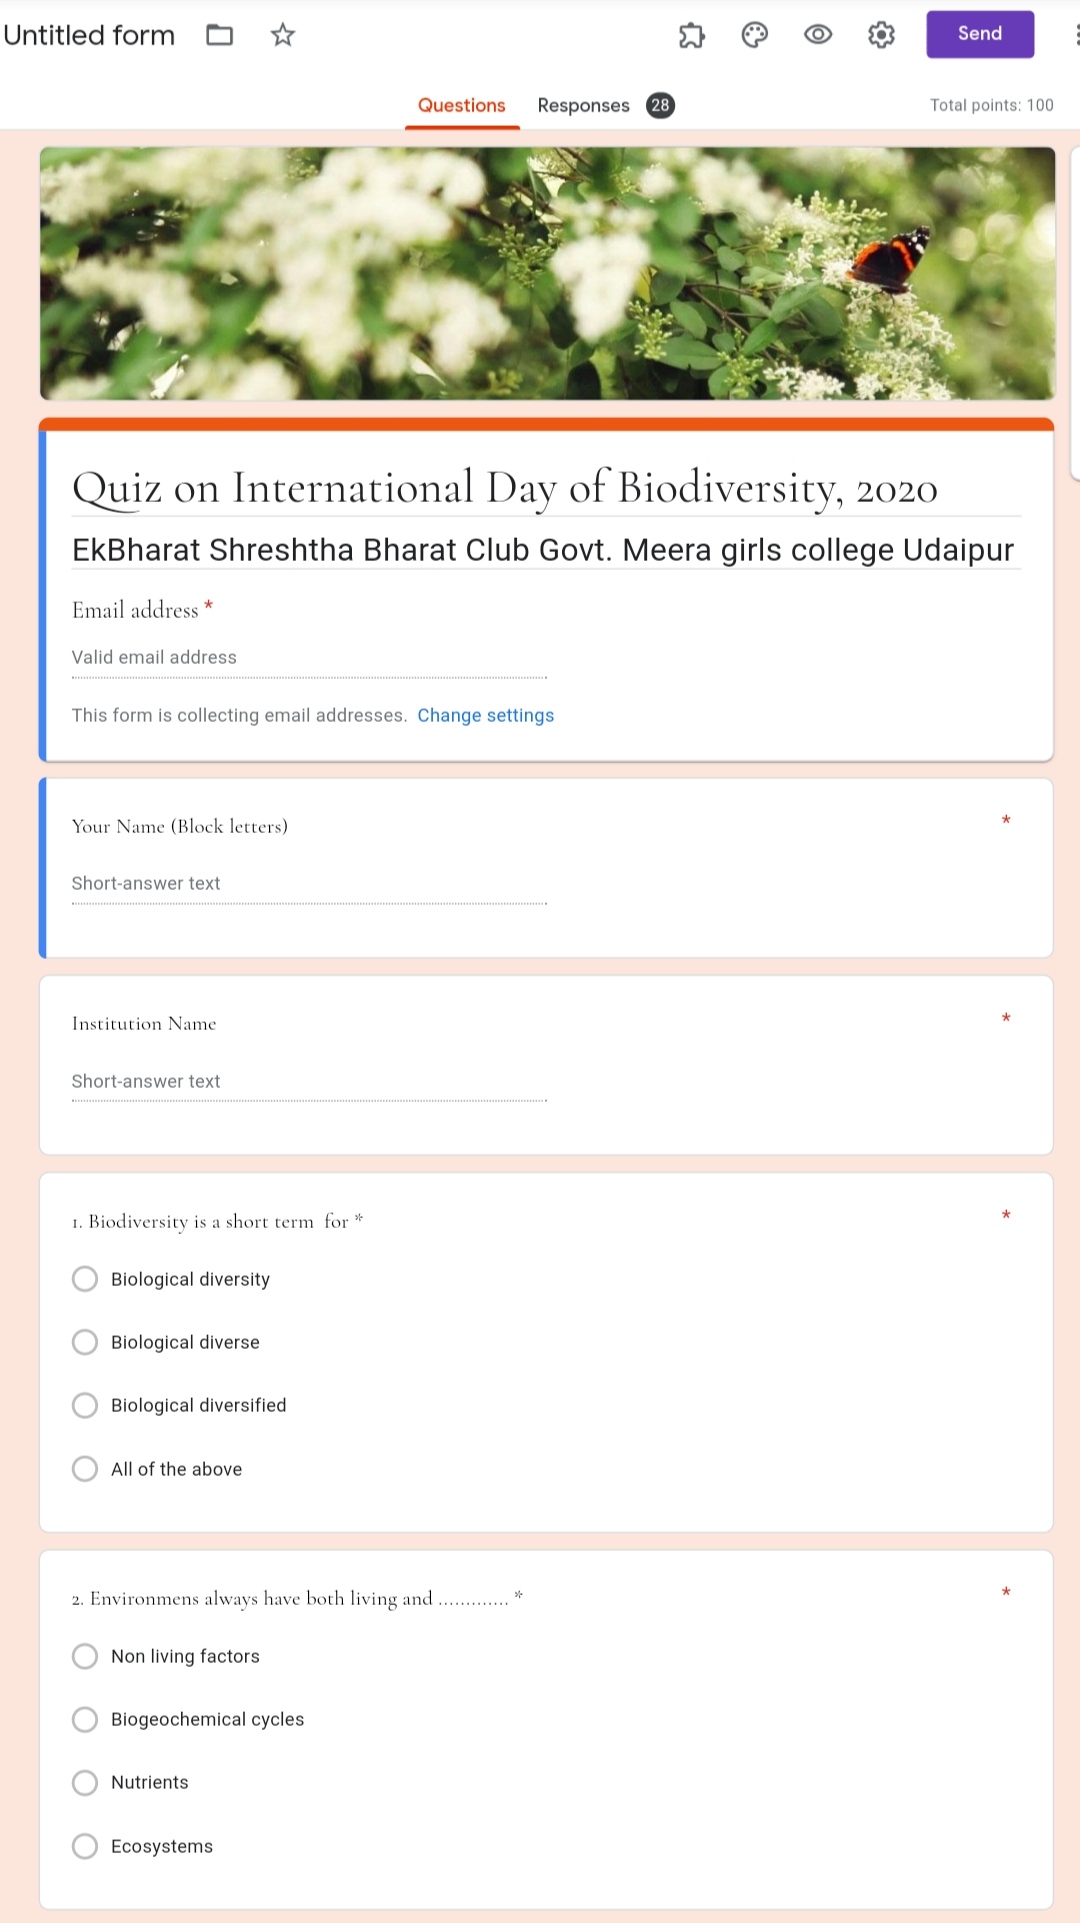This screenshot has height=1923, width=1080.
Task: Select the All of the above option
Action: (85, 1469)
